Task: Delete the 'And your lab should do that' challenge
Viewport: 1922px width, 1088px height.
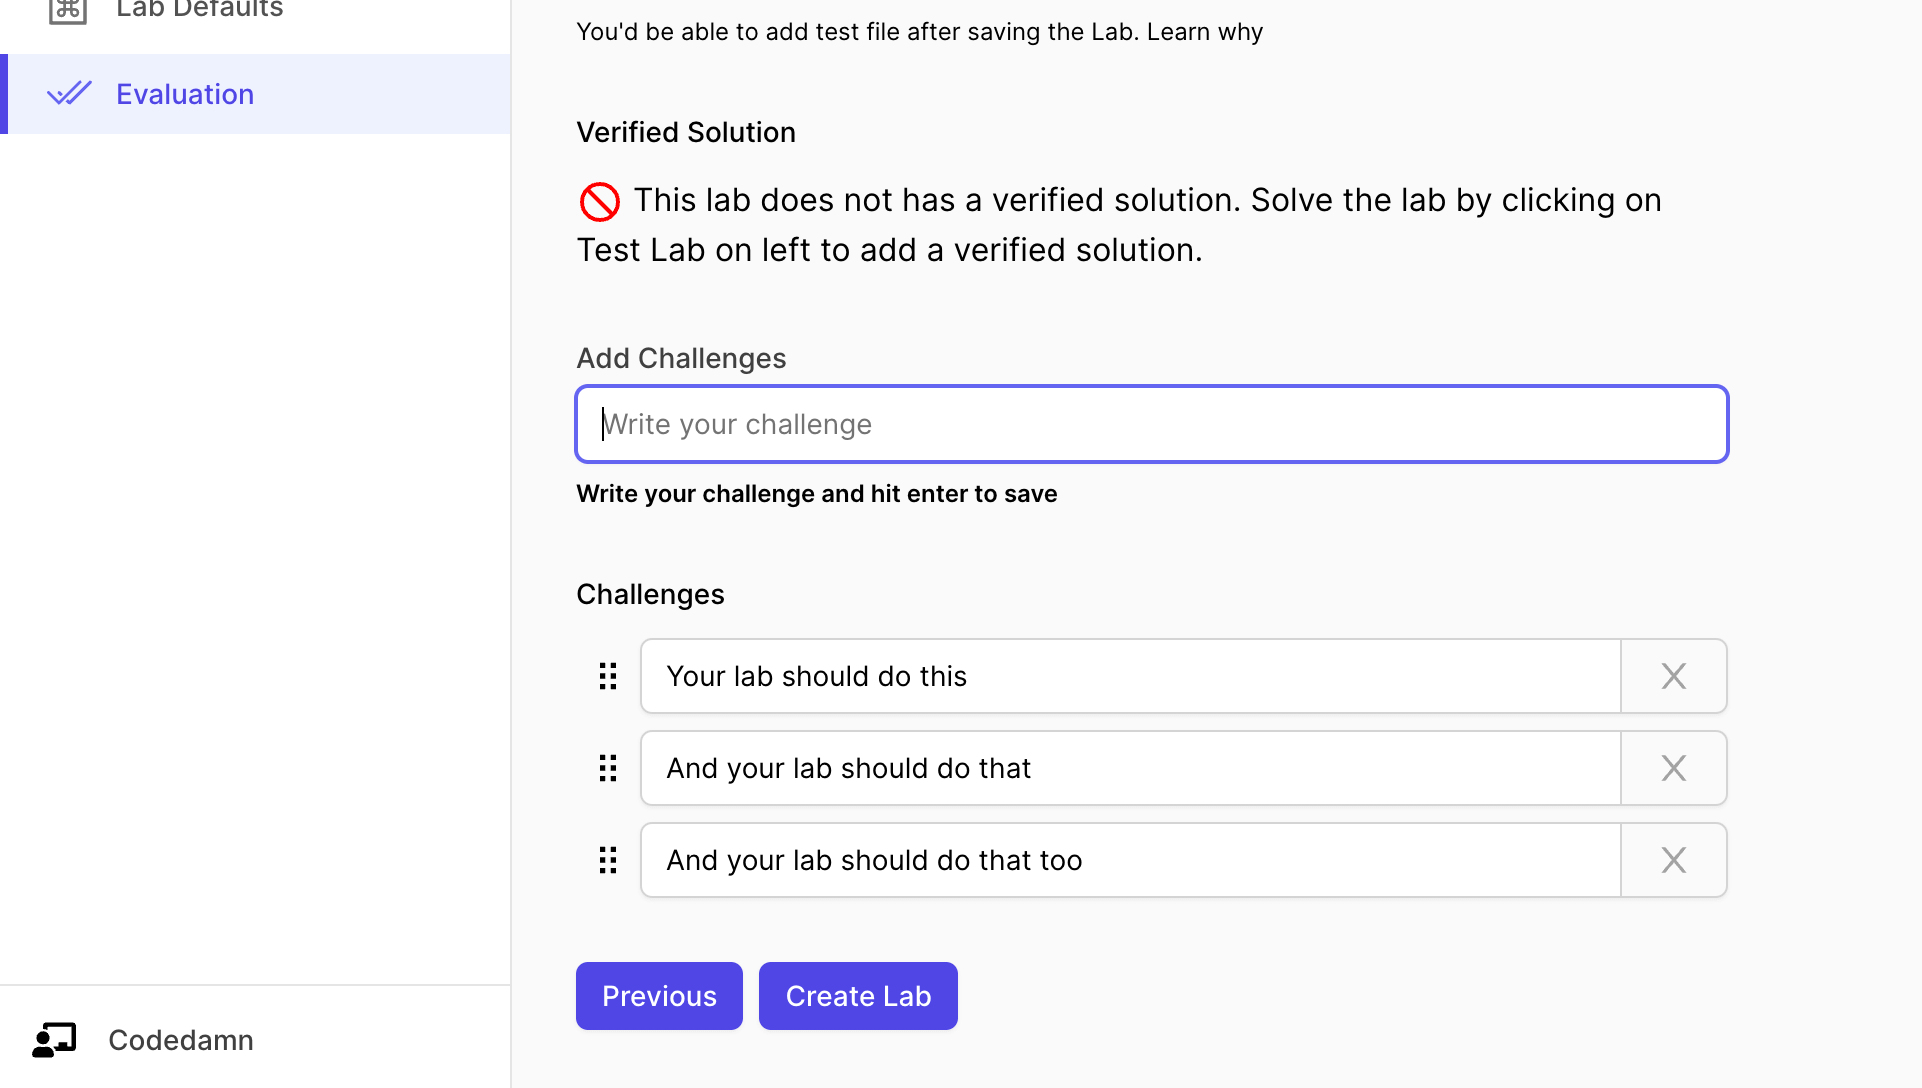Action: 1673,769
